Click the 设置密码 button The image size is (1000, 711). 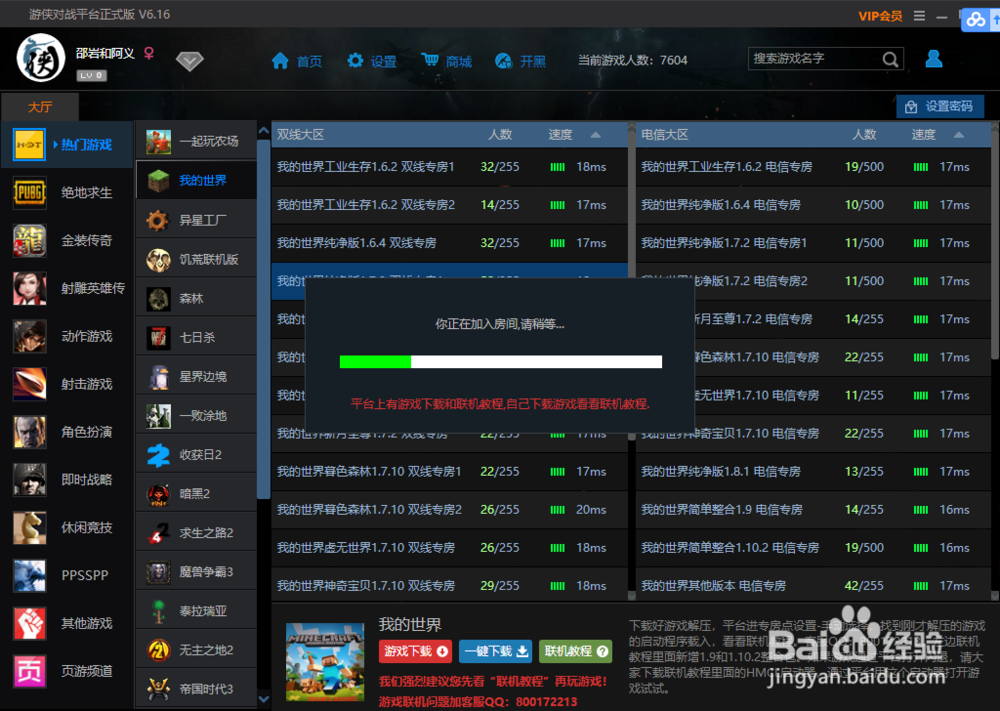(x=940, y=106)
